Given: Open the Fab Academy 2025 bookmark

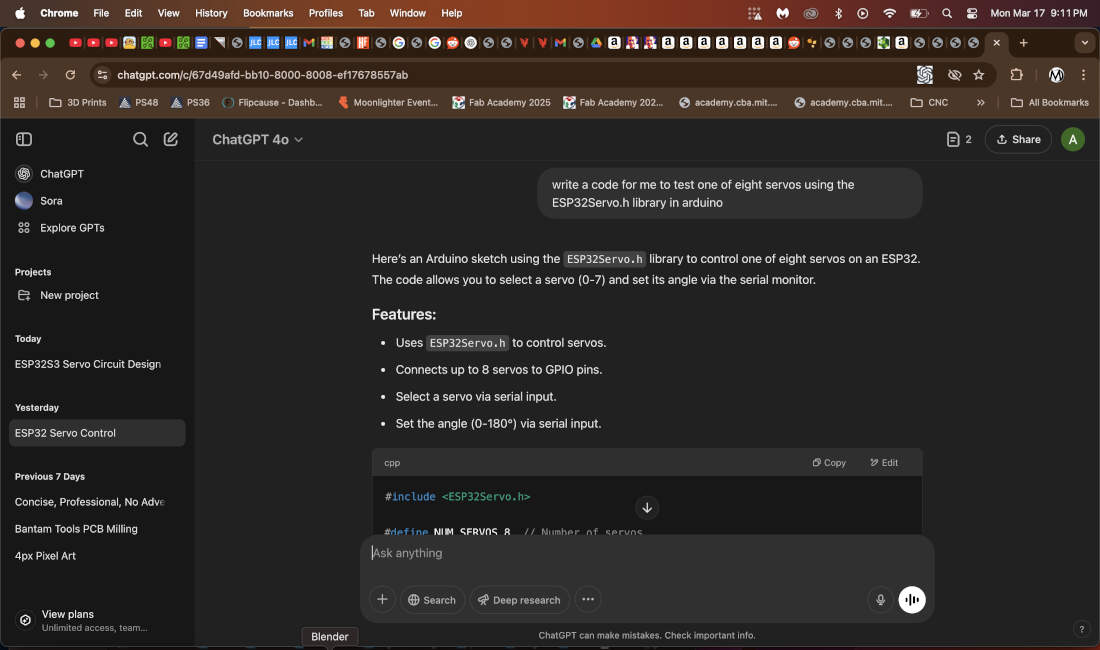Looking at the screenshot, I should 502,102.
